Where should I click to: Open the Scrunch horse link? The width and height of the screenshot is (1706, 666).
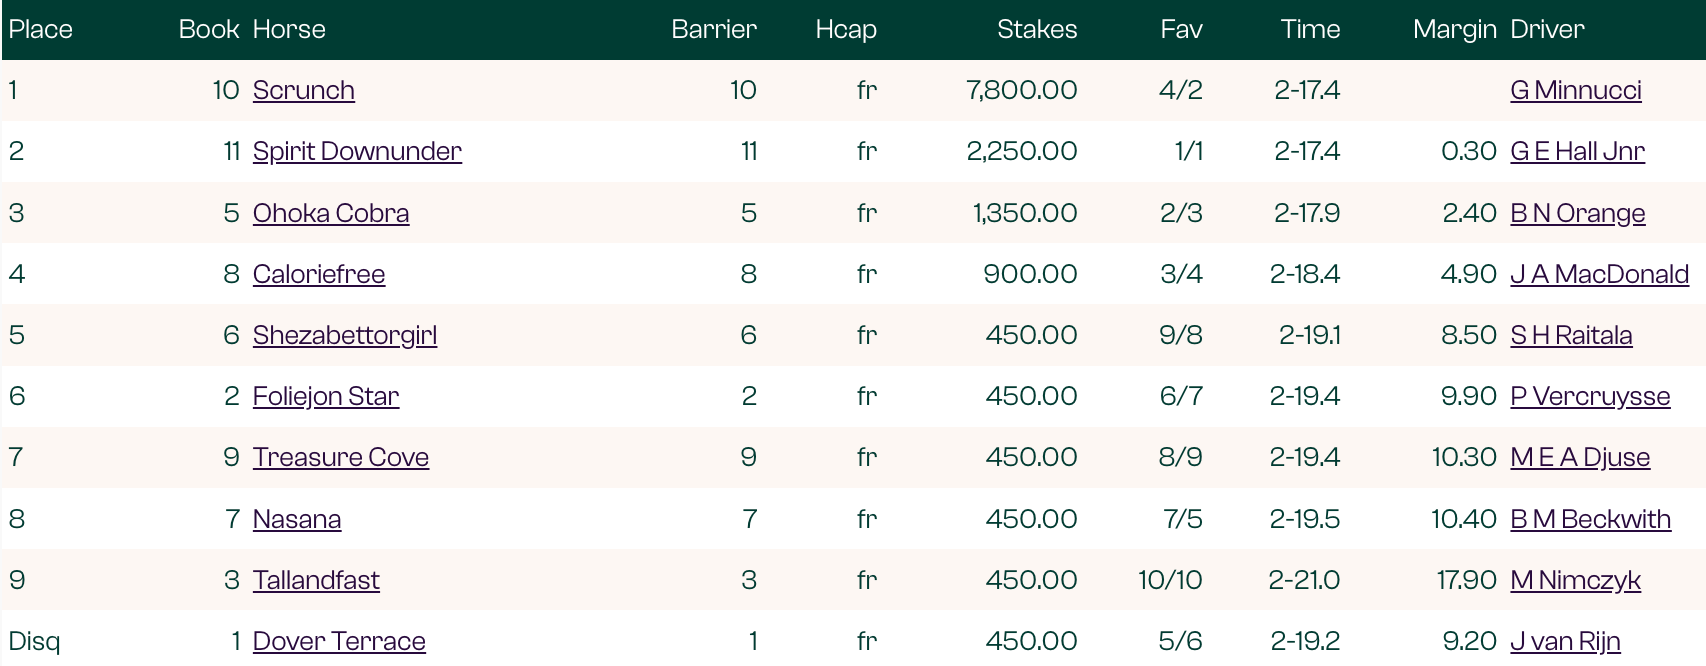[303, 90]
